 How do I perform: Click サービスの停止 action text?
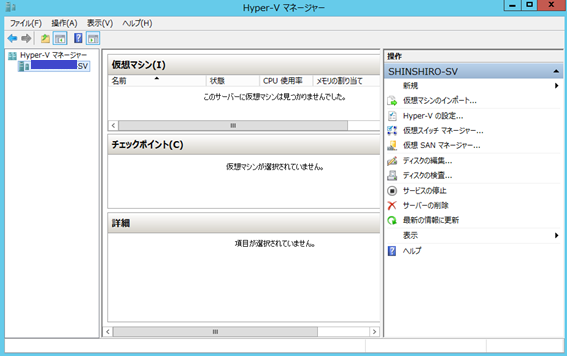(425, 191)
